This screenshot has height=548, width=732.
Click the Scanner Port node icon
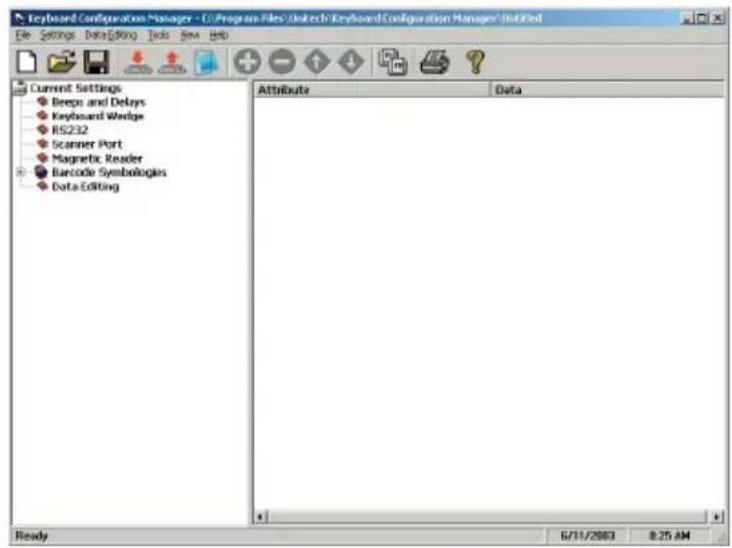(x=42, y=143)
